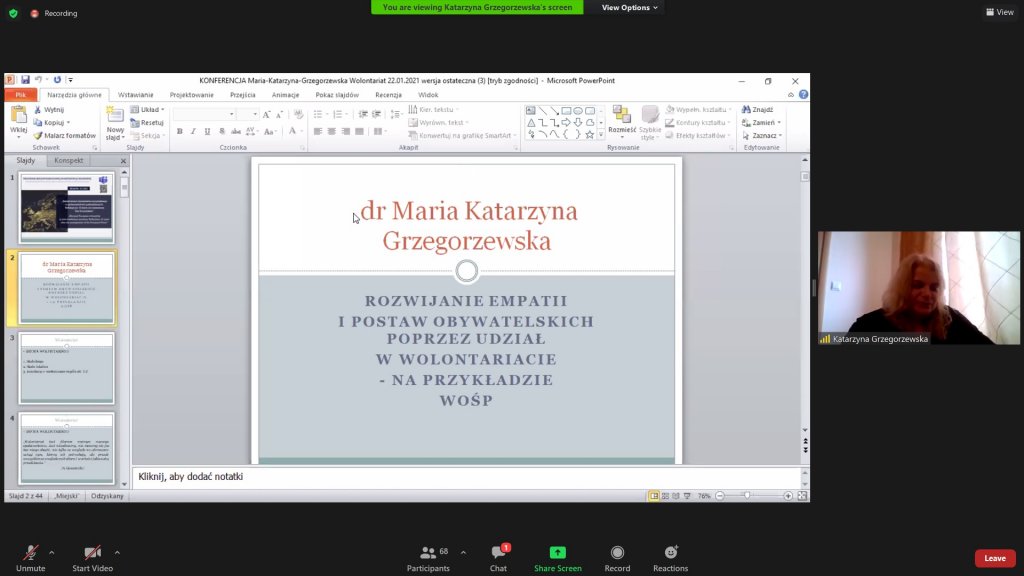Image resolution: width=1024 pixels, height=576 pixels.
Task: Open the Rozmieść arrange menu
Action: click(x=622, y=122)
